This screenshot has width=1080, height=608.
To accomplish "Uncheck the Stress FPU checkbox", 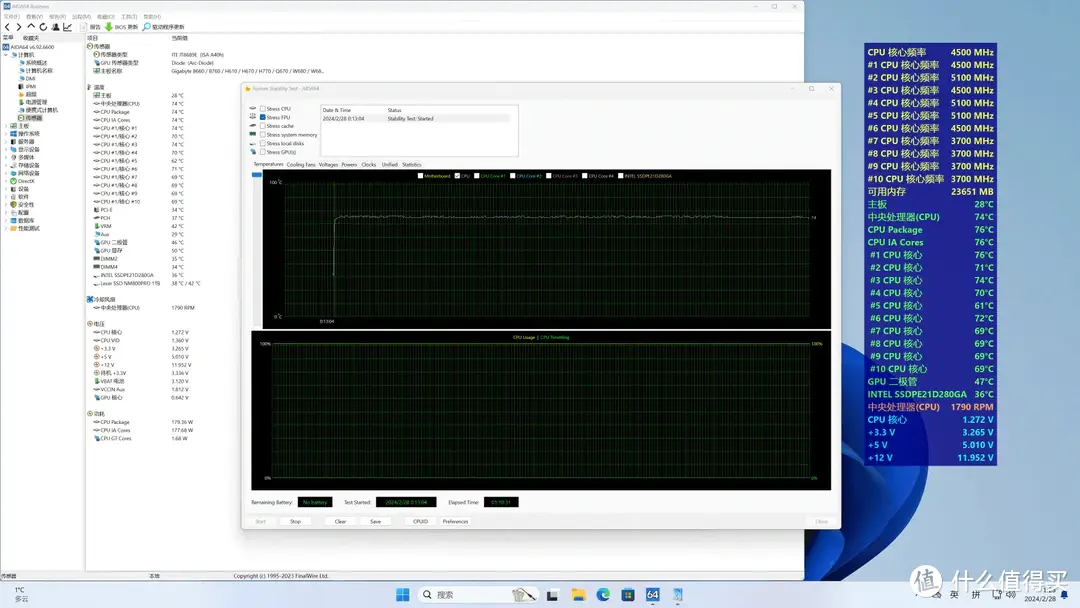I will (262, 117).
